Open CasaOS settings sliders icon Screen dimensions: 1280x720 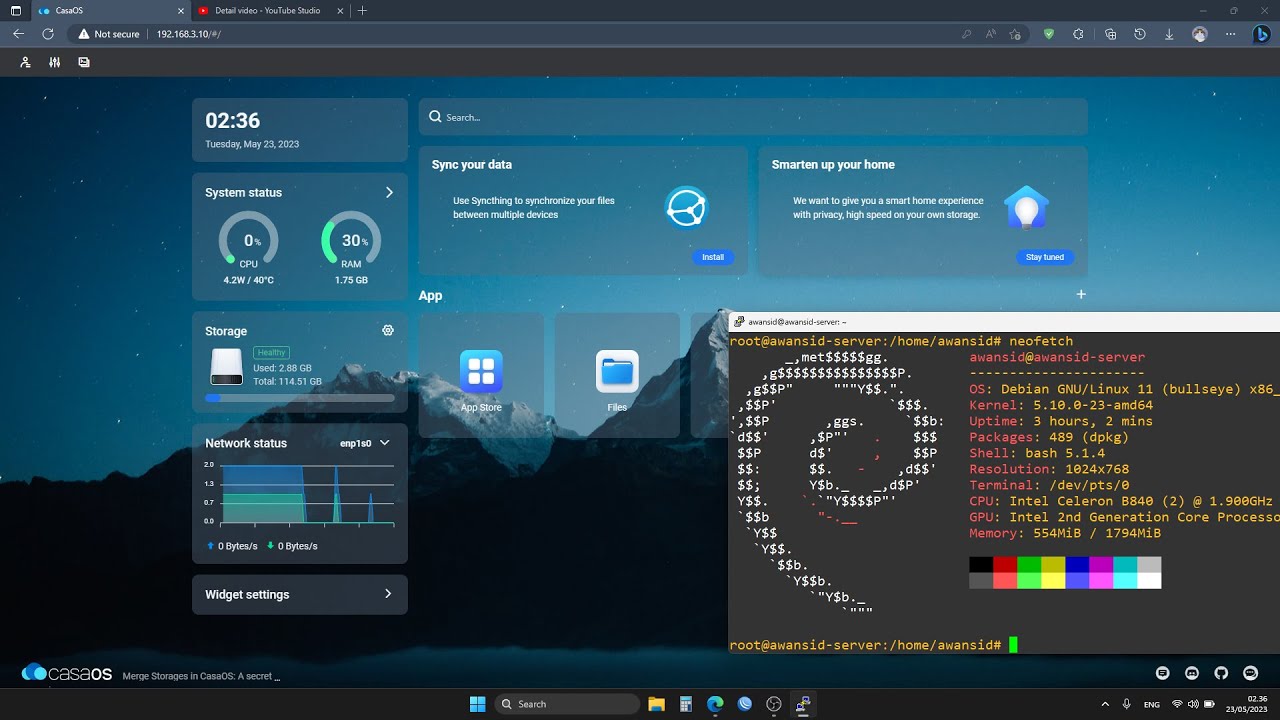click(x=54, y=62)
